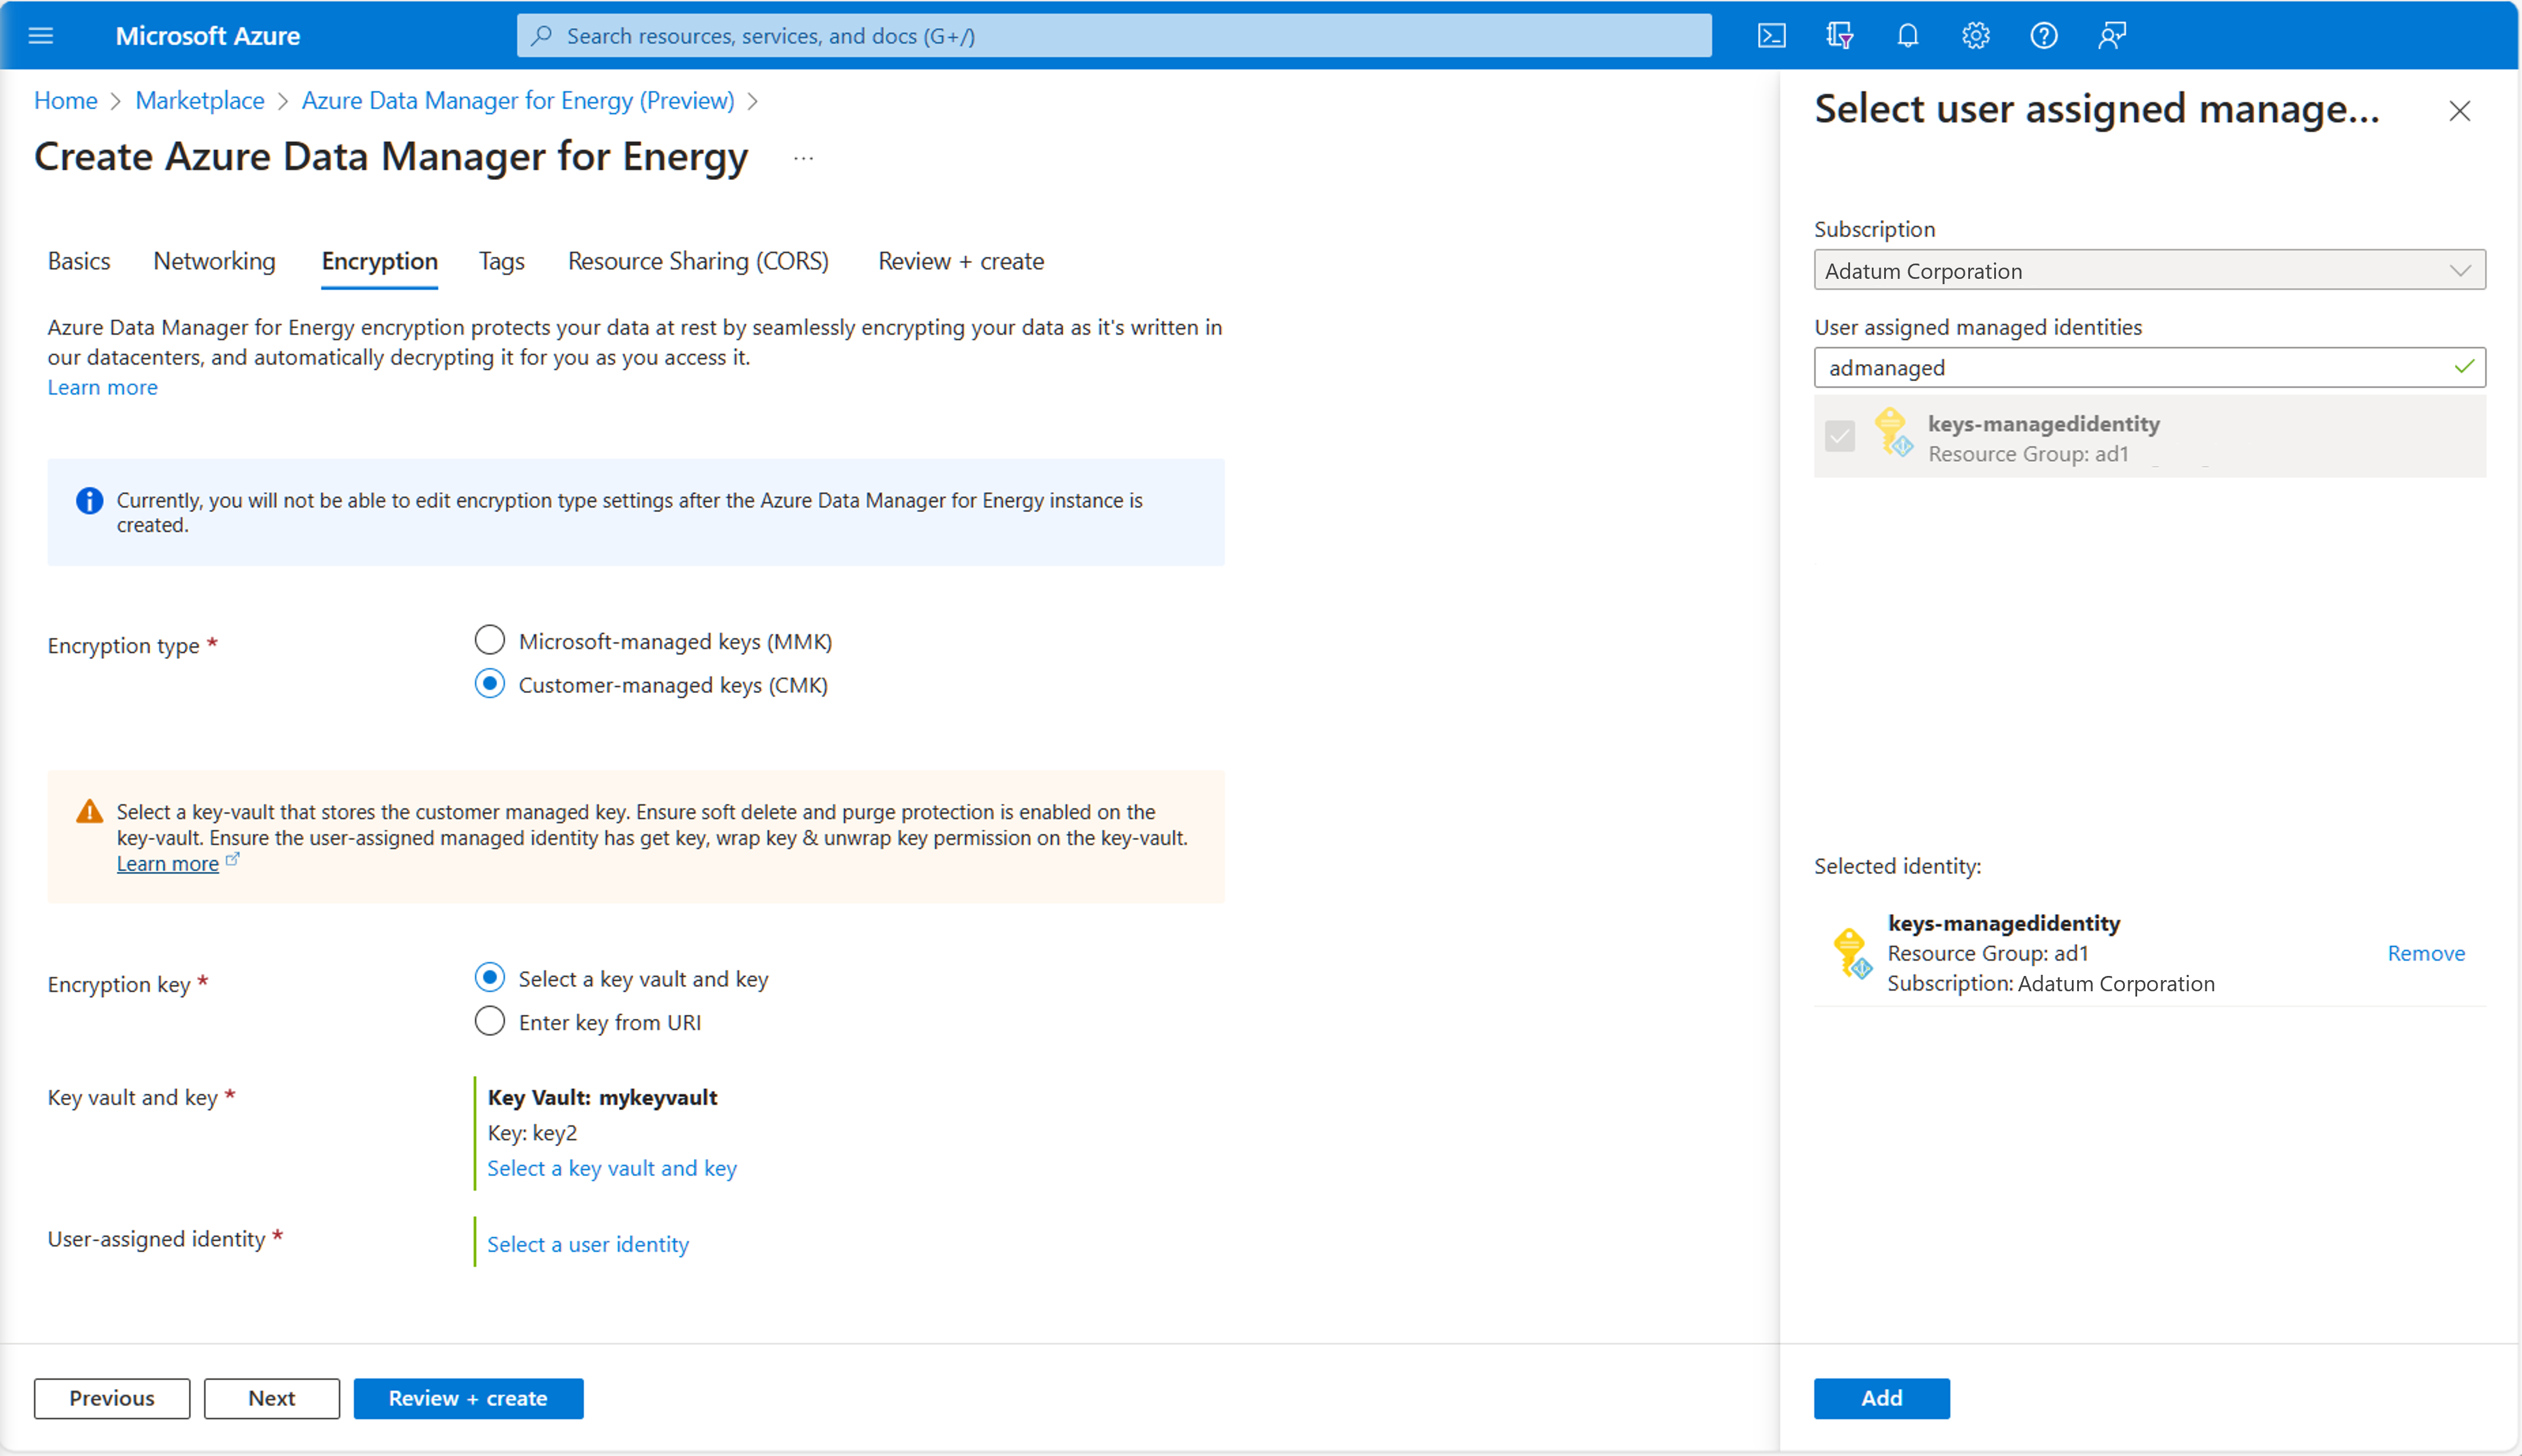This screenshot has height=1456, width=2522.
Task: Open the feedback icon in the top bar
Action: (2112, 35)
